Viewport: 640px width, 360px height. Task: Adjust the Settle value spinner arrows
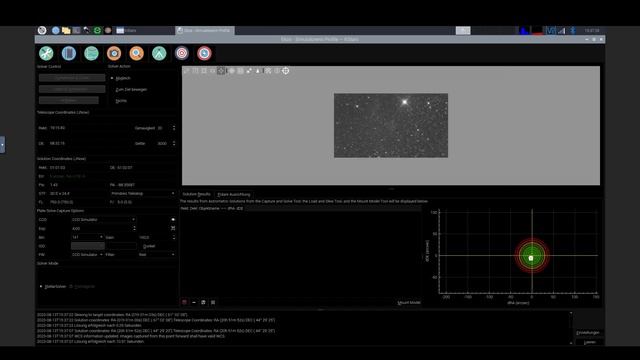(x=174, y=143)
